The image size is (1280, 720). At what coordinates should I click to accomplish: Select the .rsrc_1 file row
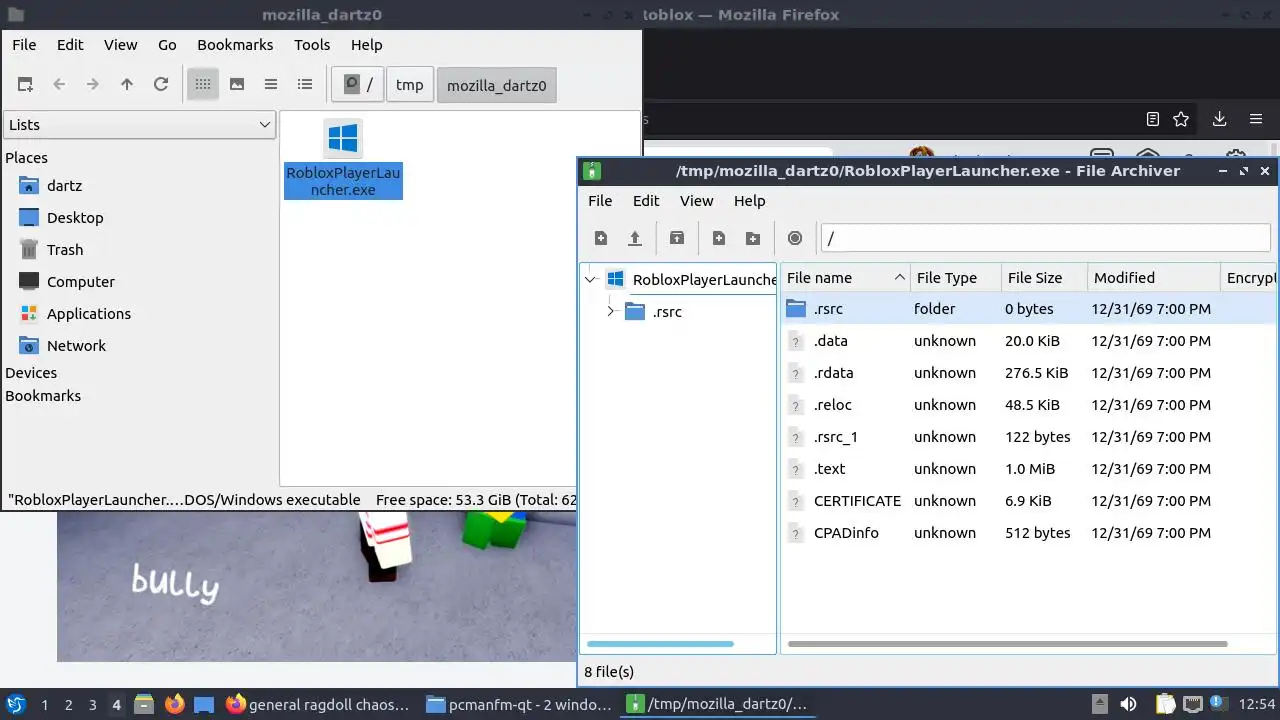1029,437
